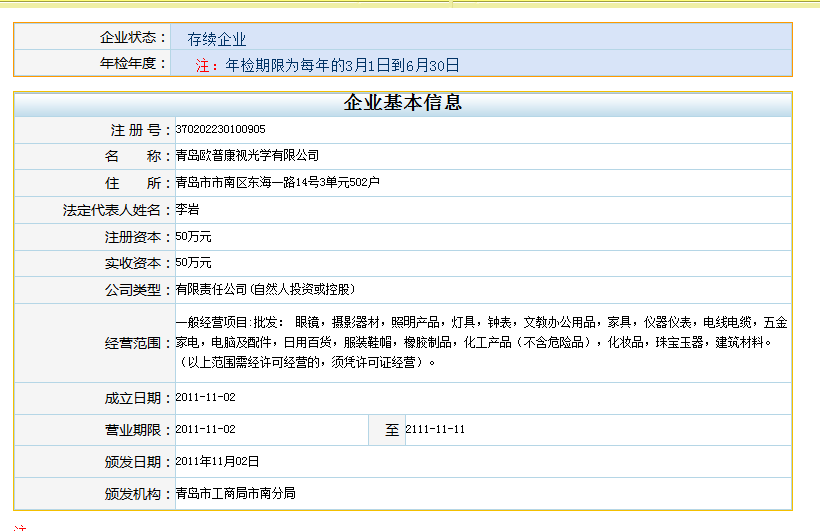Click the 实收资本 label
Image resolution: width=820 pixels, height=531 pixels.
138,264
